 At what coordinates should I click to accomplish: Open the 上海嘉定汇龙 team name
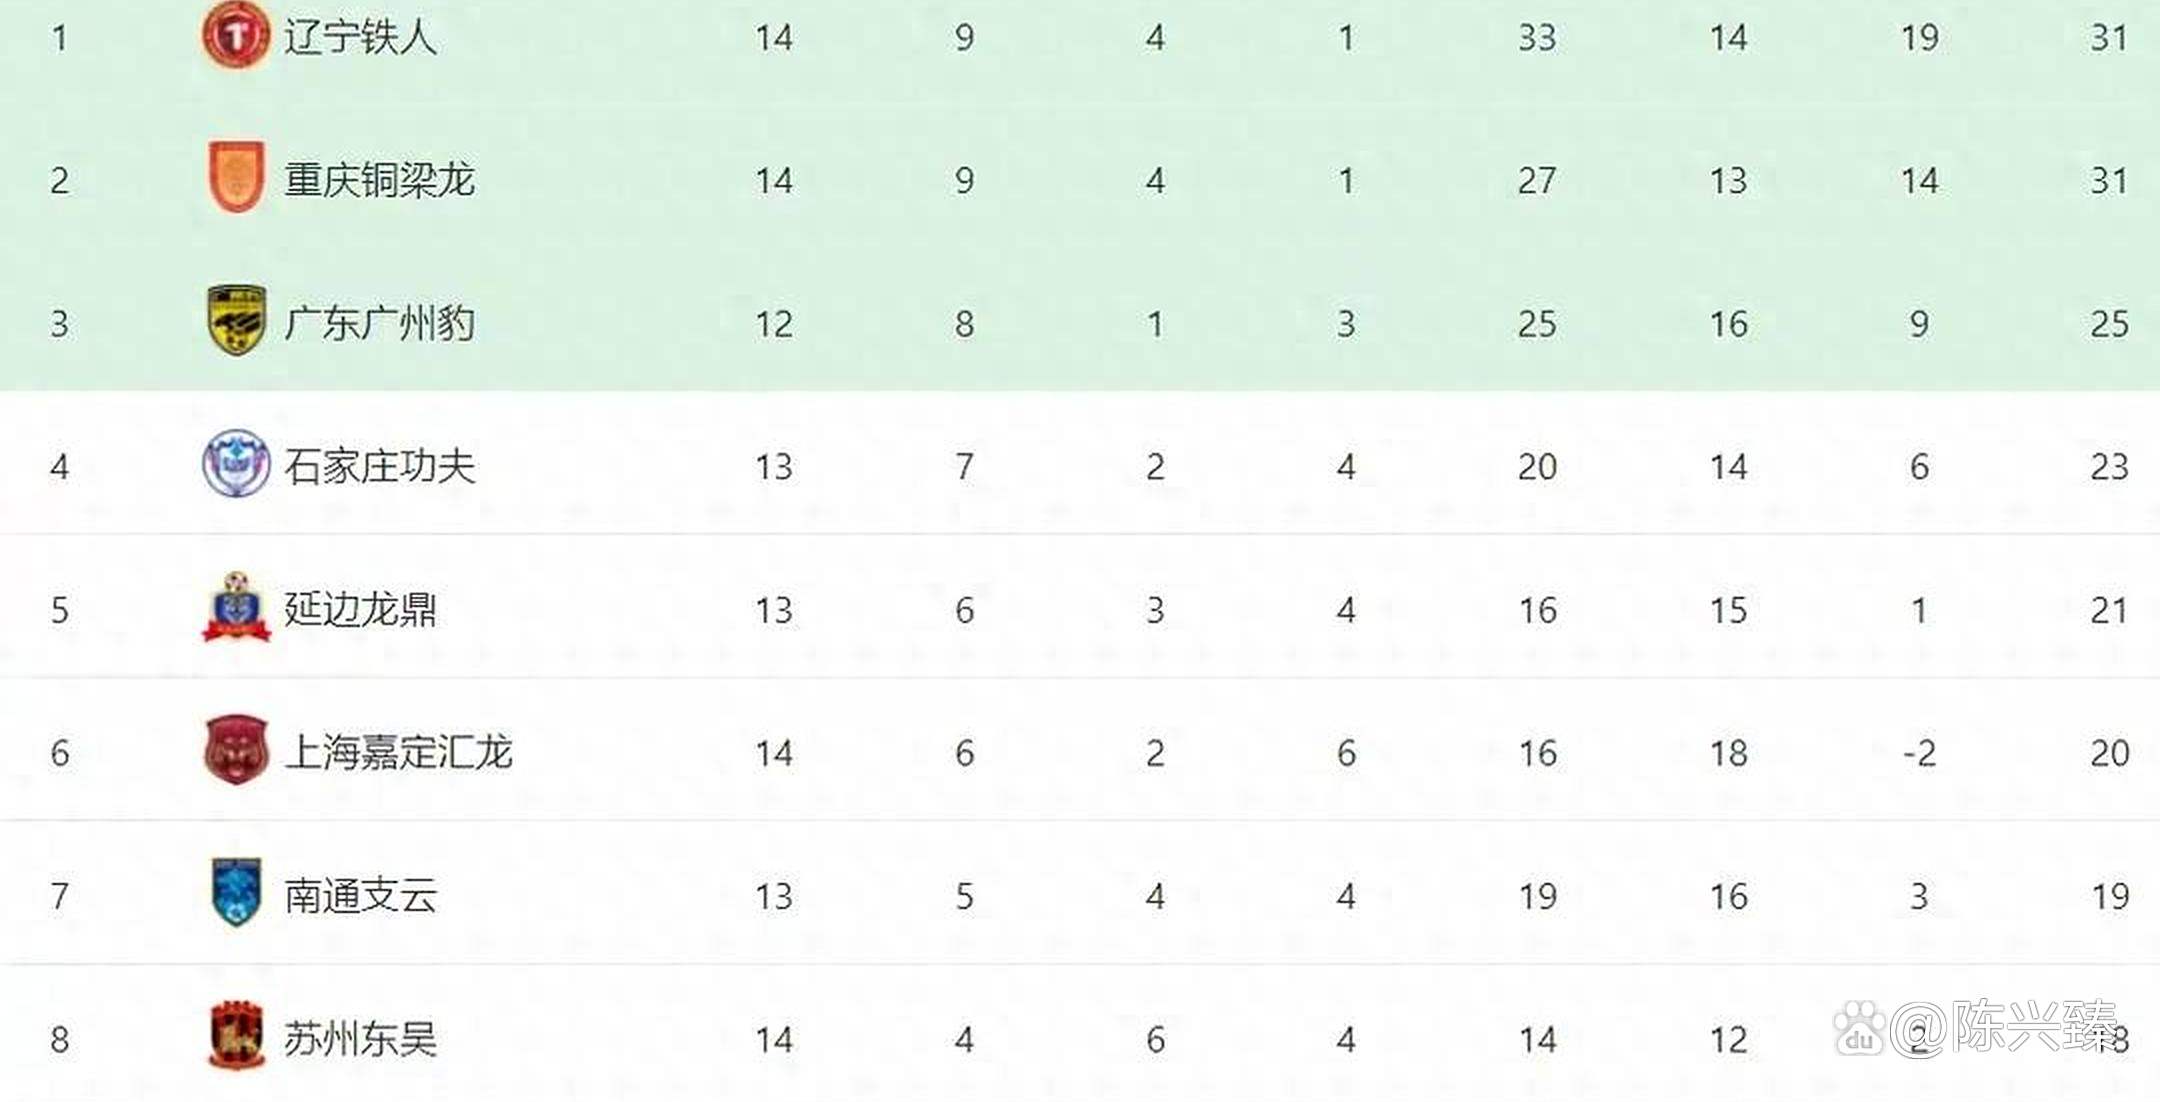point(398,752)
